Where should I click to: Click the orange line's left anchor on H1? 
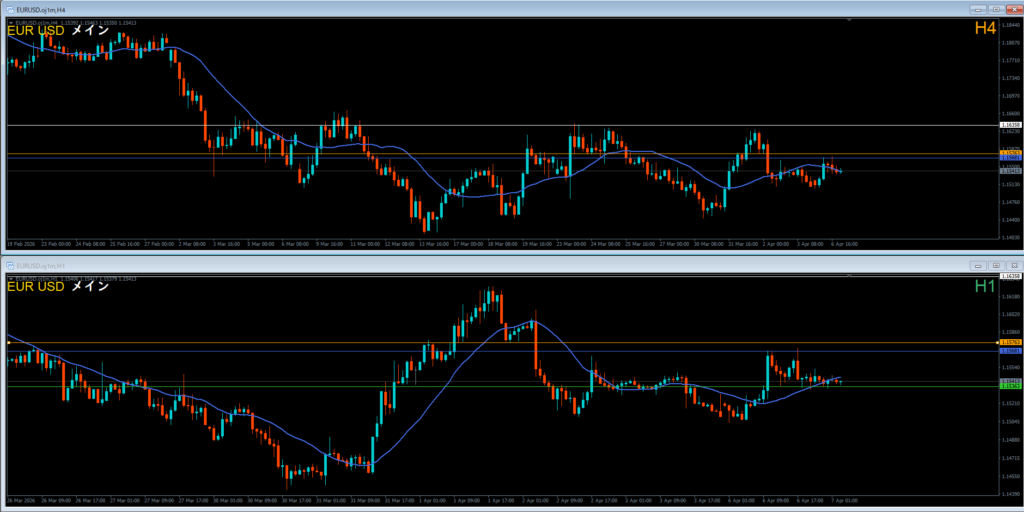[x=8, y=343]
